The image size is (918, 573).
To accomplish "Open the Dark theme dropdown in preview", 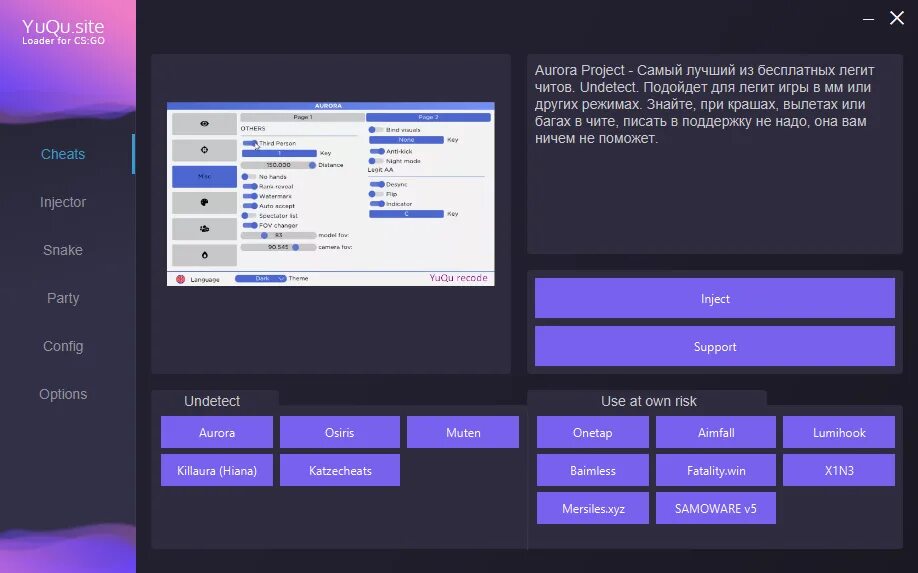I will tap(261, 279).
